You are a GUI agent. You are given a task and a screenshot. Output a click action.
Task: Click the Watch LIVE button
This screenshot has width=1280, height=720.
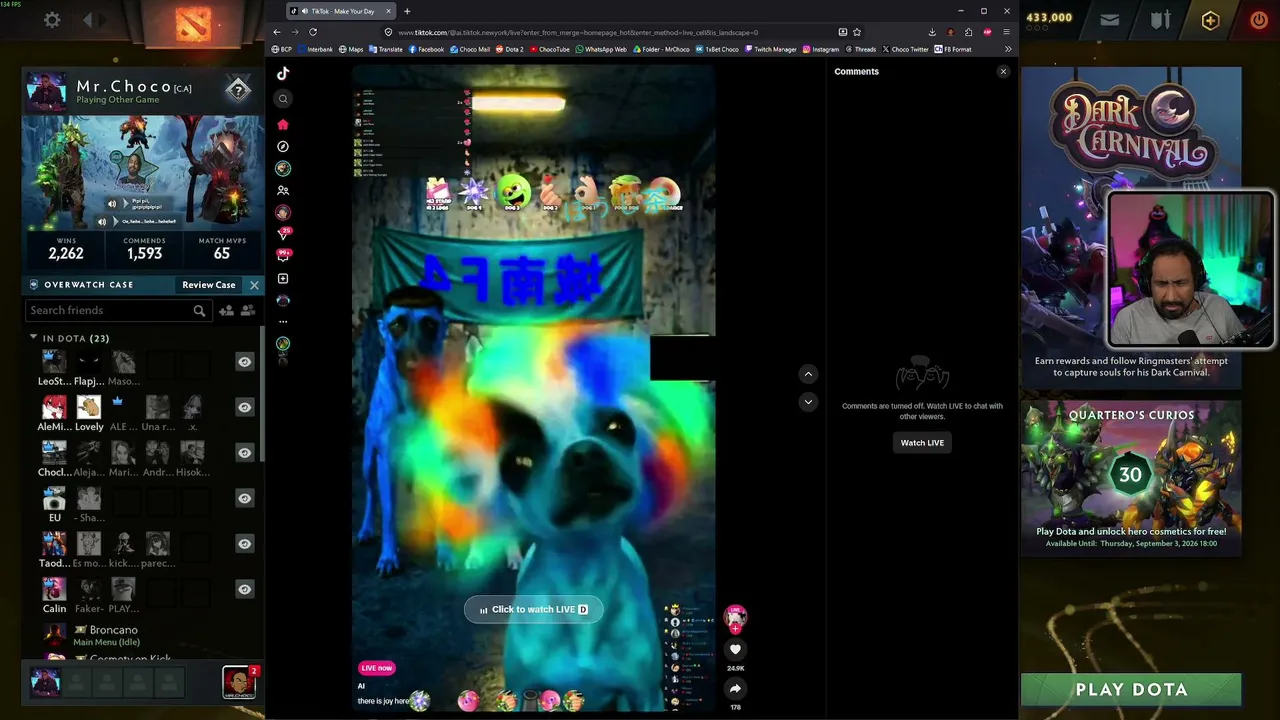pos(922,443)
